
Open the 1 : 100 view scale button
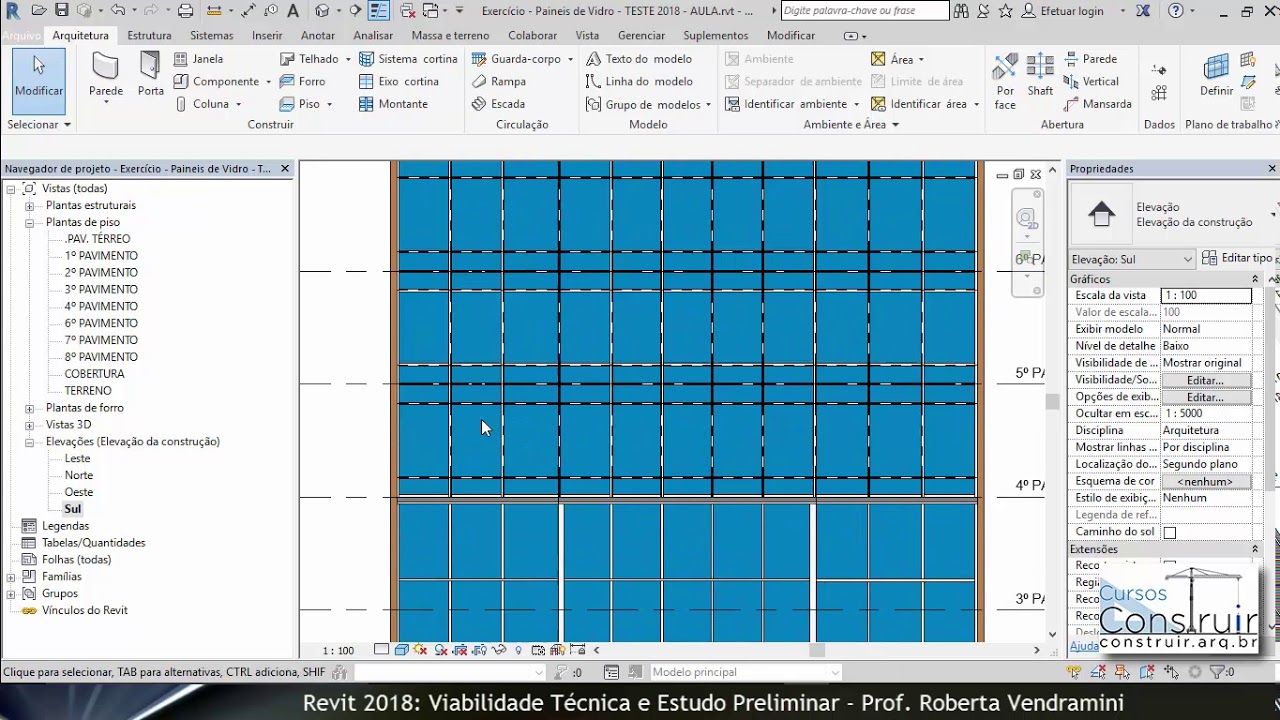[338, 651]
